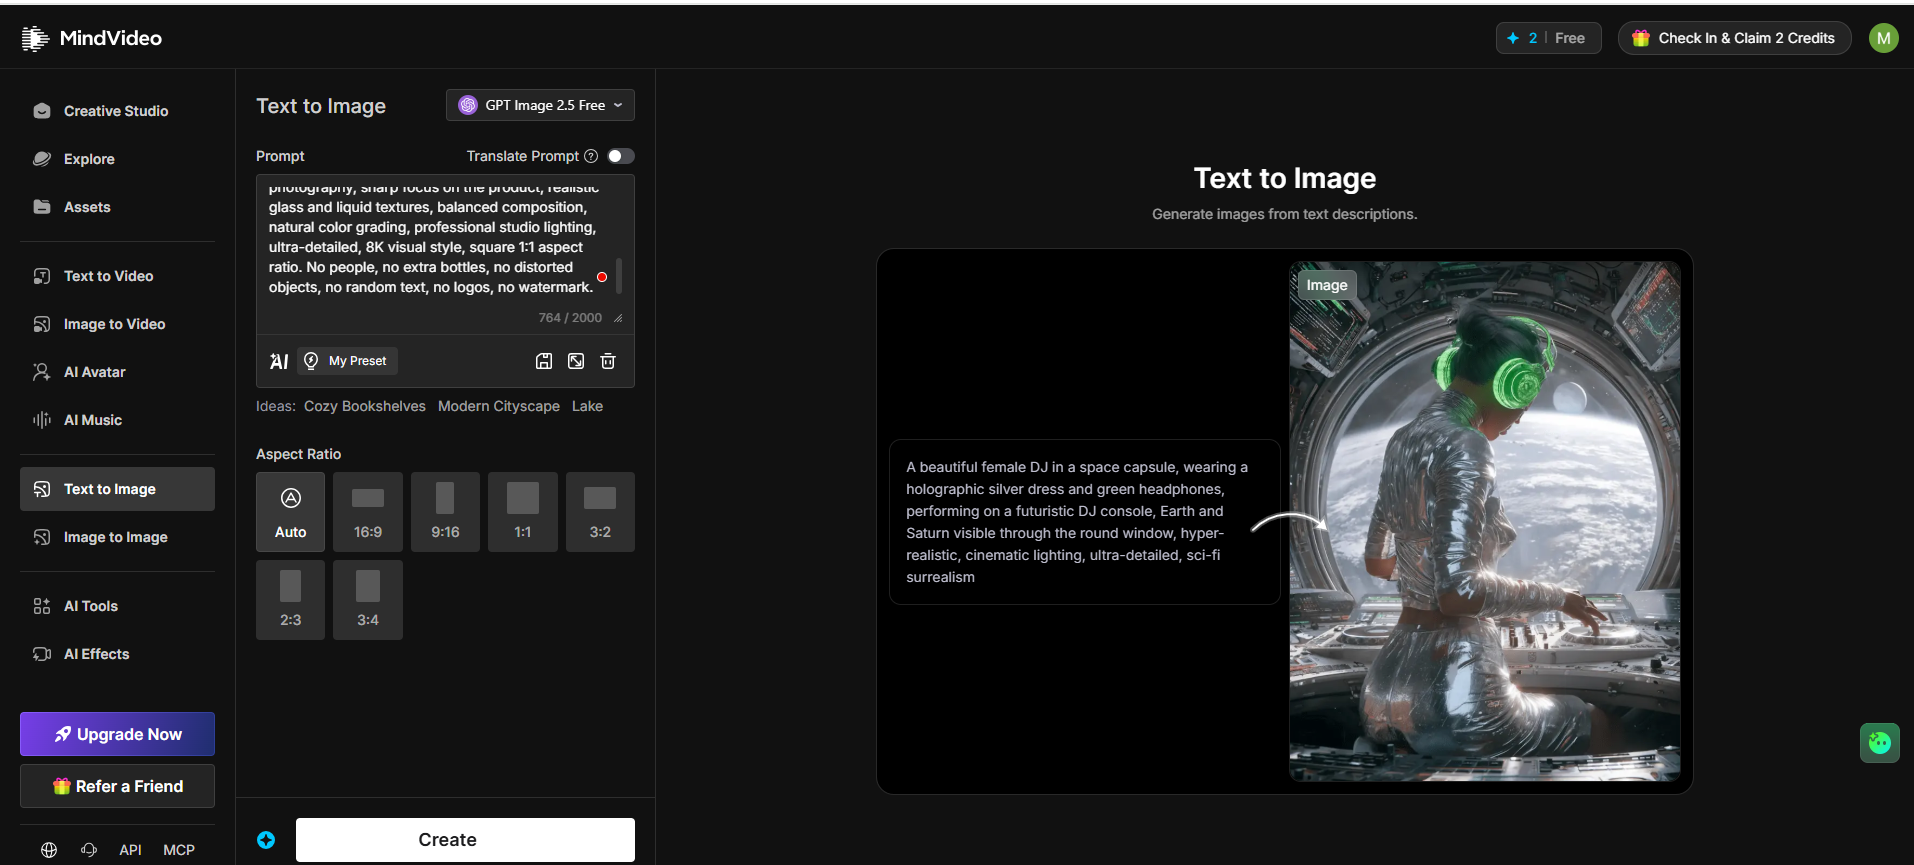
Task: Save the prompt with the floppy disk icon
Action: pyautogui.click(x=544, y=361)
